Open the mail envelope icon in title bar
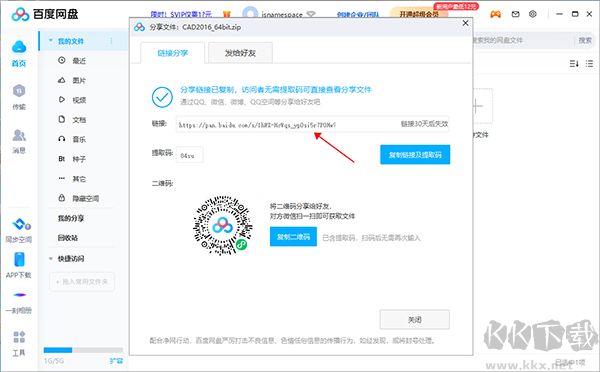 click(515, 14)
